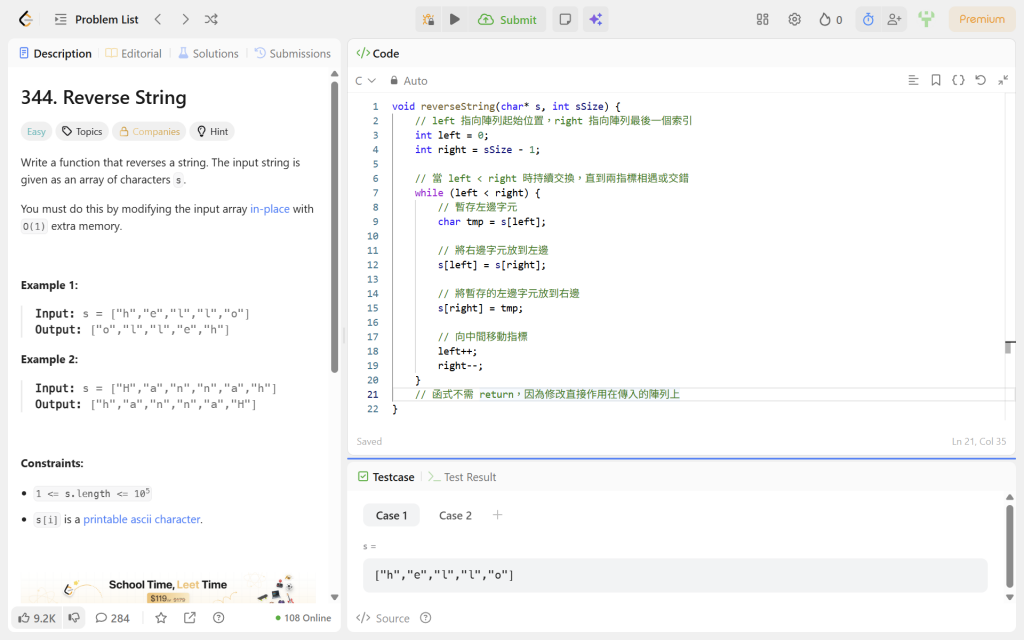Click the testcase panel scrollbar
Screen dimensions: 1024x640
click(1010, 544)
